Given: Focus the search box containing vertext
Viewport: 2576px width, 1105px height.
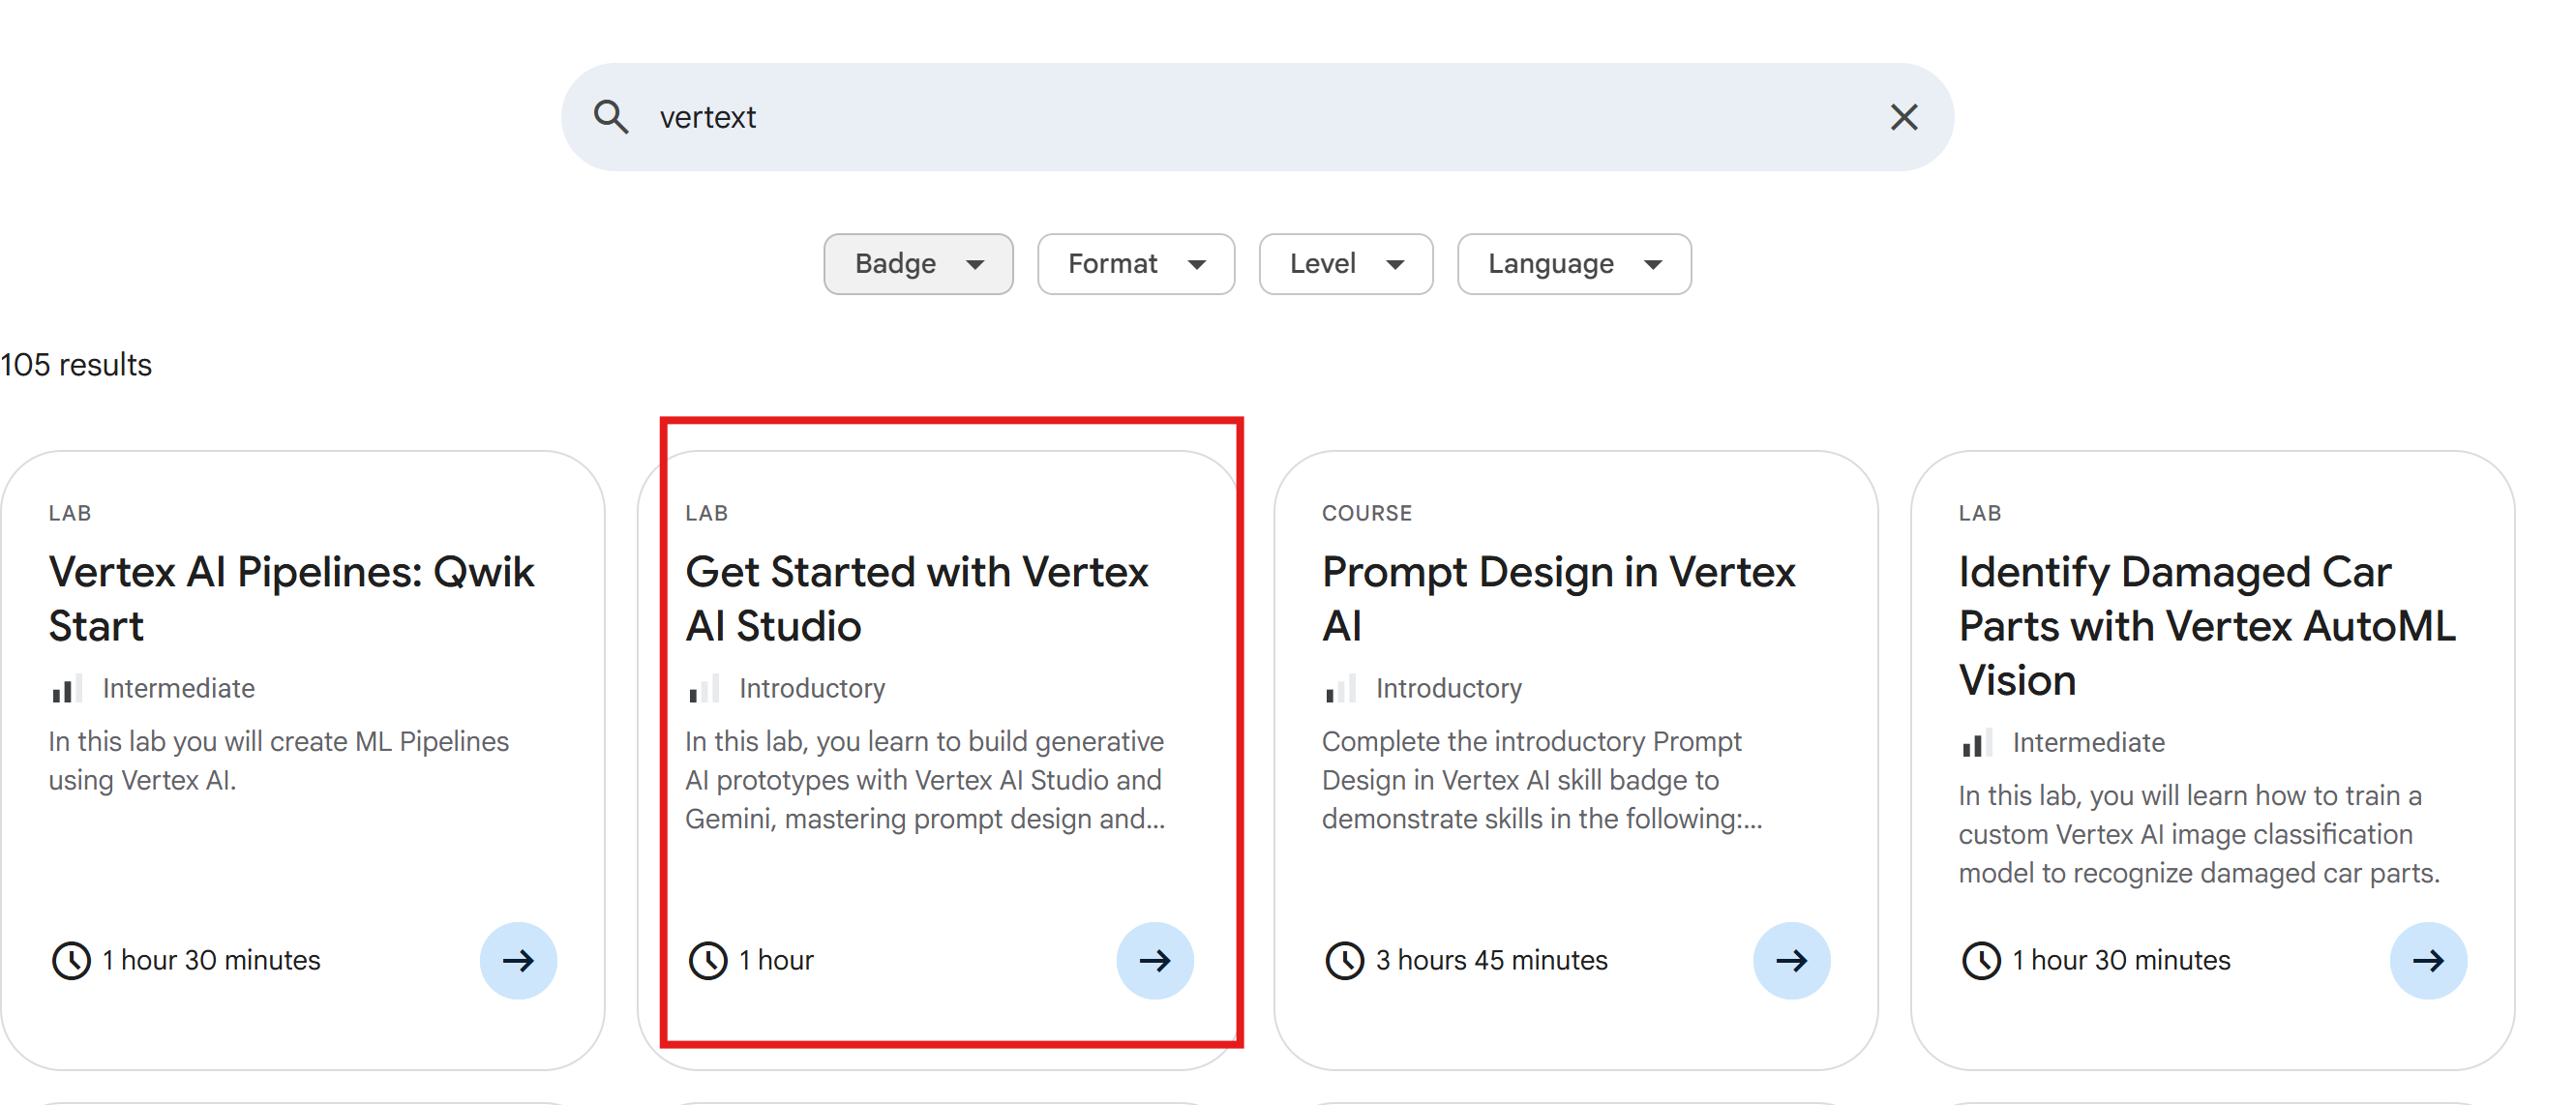Looking at the screenshot, I should coord(1257,117).
